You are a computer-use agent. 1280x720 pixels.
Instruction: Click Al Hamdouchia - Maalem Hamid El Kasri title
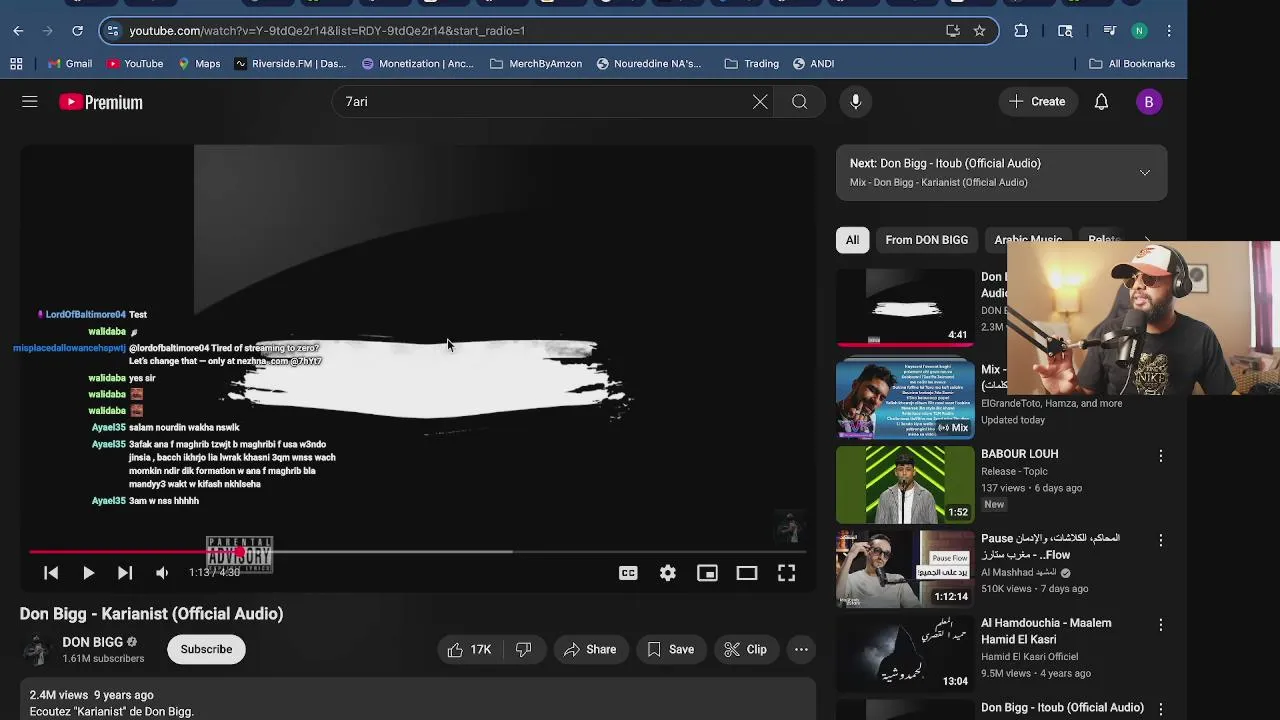(1046, 632)
